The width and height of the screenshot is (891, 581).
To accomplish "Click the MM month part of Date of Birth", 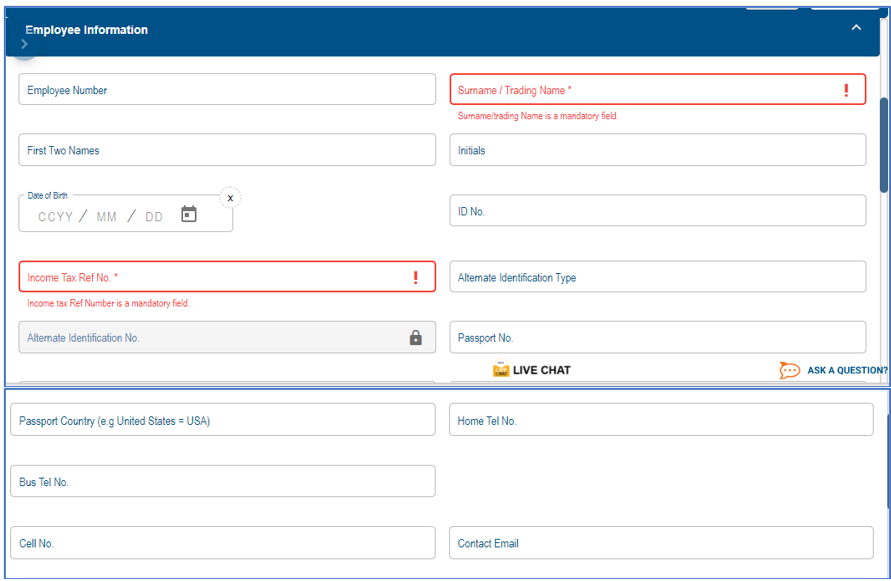I will (x=106, y=217).
